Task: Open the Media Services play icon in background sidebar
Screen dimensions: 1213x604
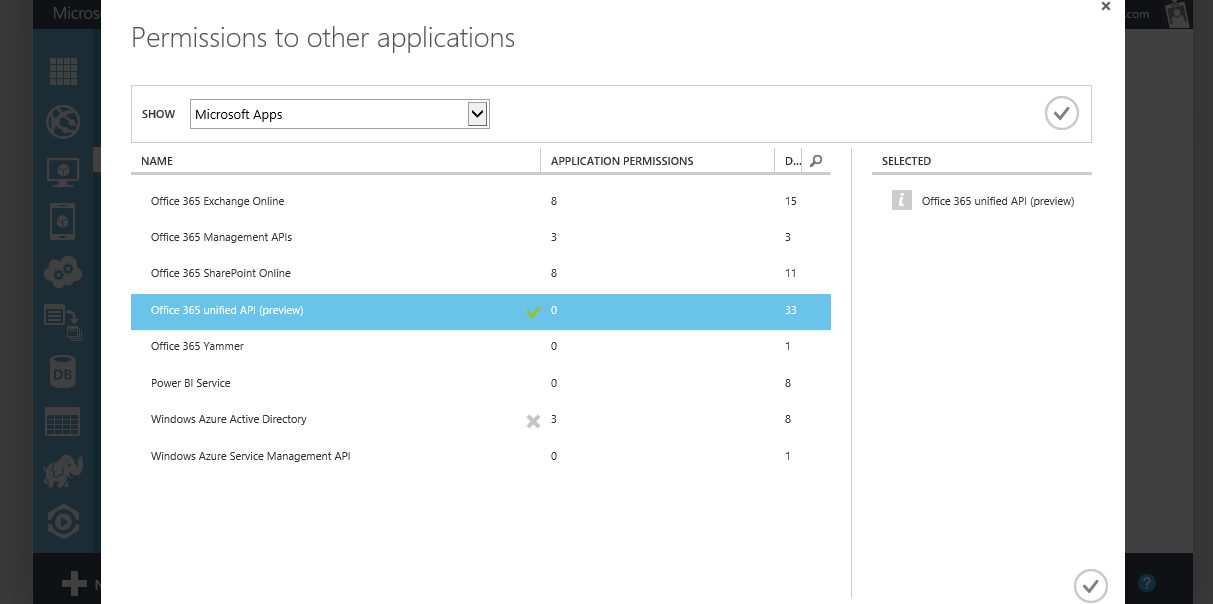Action: (x=64, y=521)
